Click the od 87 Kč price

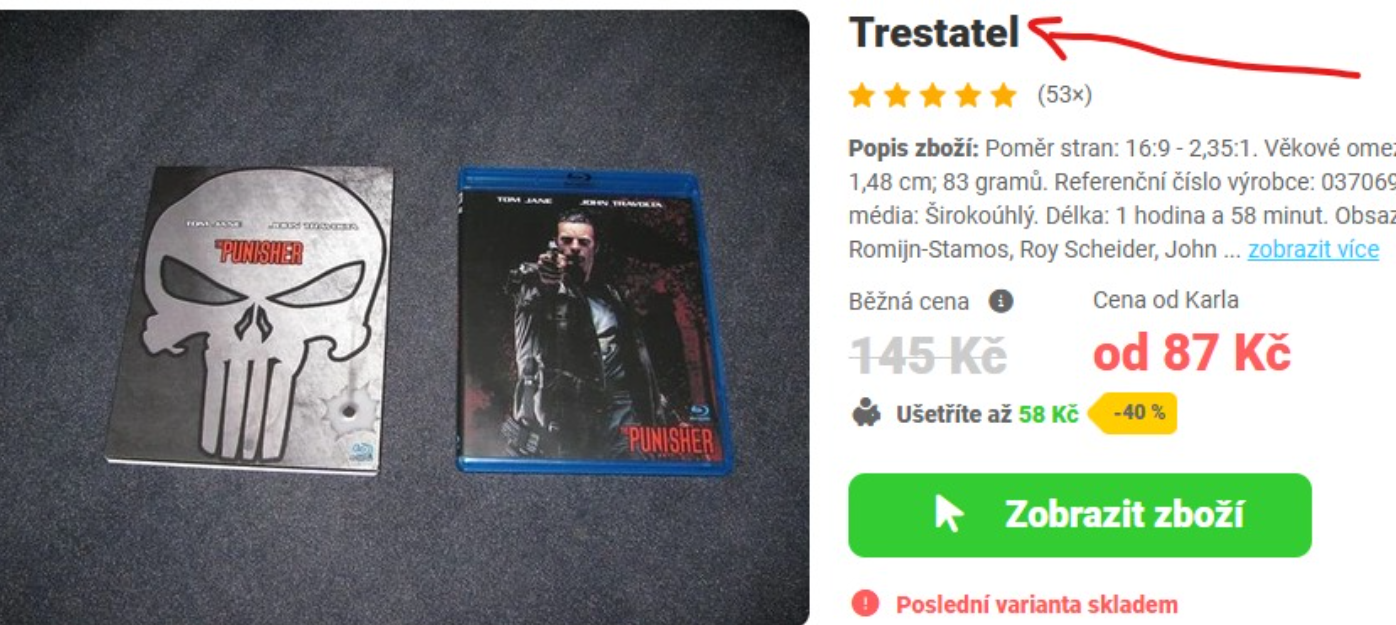1192,353
